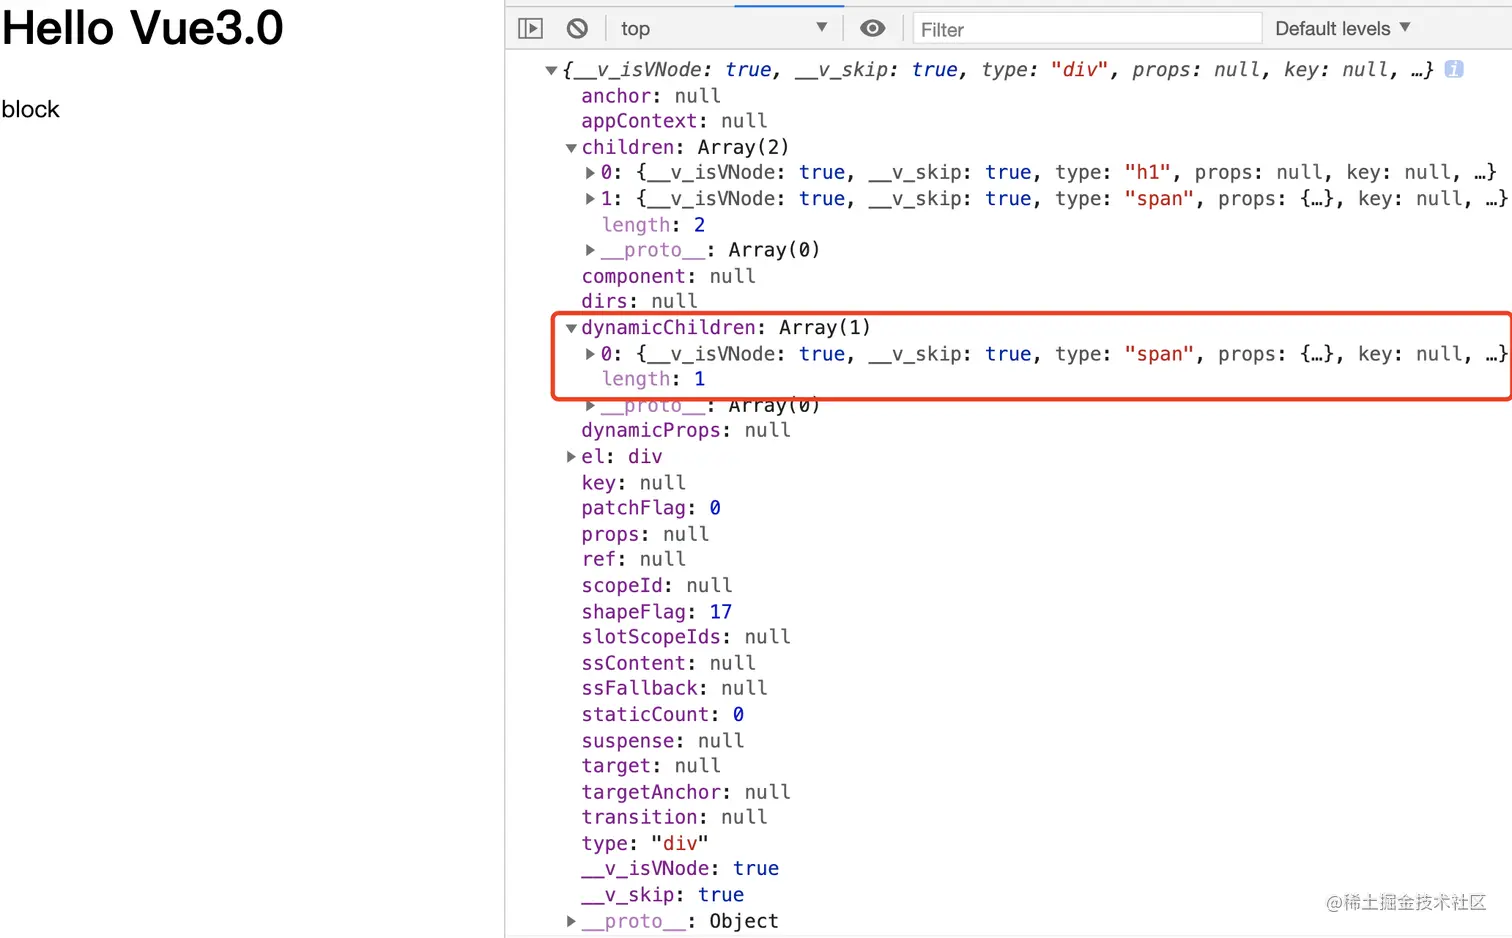Click 'length: 1' under dynamicChildren
The image size is (1512, 938).
(x=653, y=379)
